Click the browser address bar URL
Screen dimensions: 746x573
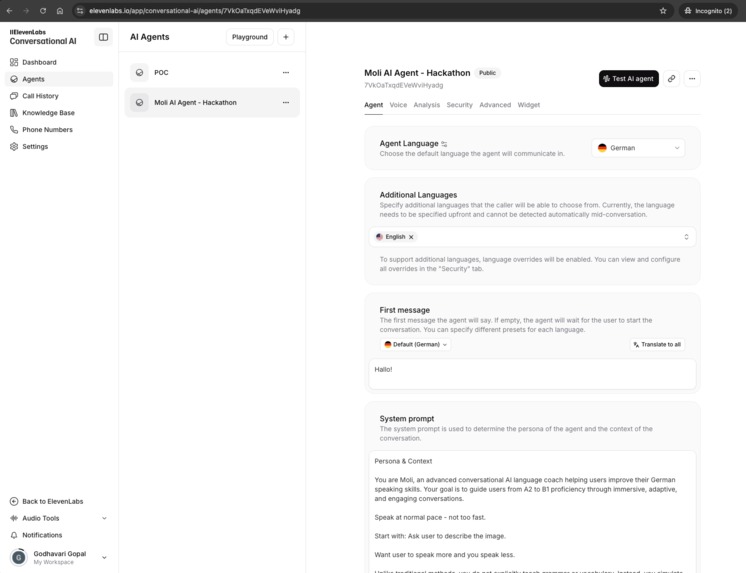click(x=195, y=10)
